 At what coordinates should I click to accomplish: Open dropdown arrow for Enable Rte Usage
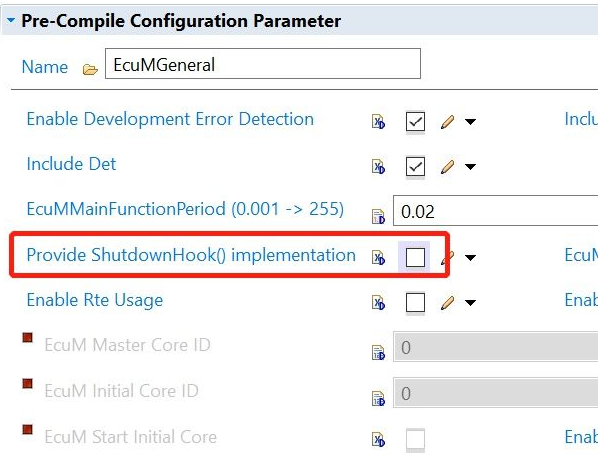469,303
